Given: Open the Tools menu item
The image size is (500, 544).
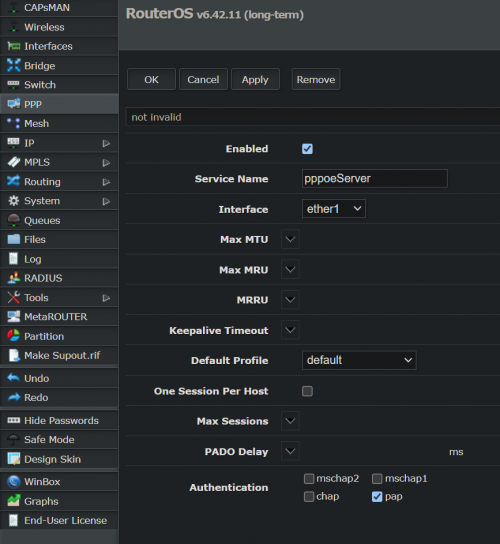Looking at the screenshot, I should coord(59,297).
